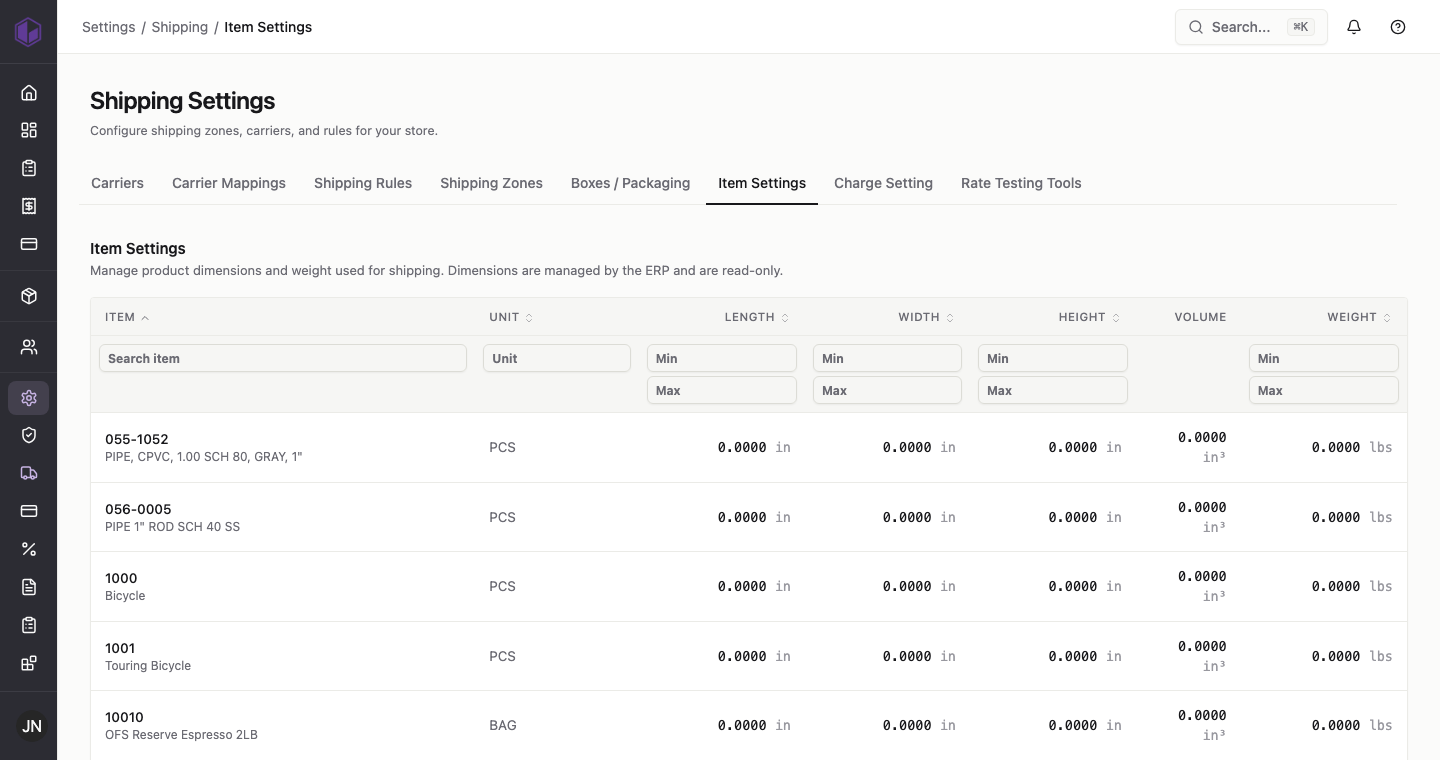Focus the Unit filter field

click(x=557, y=358)
